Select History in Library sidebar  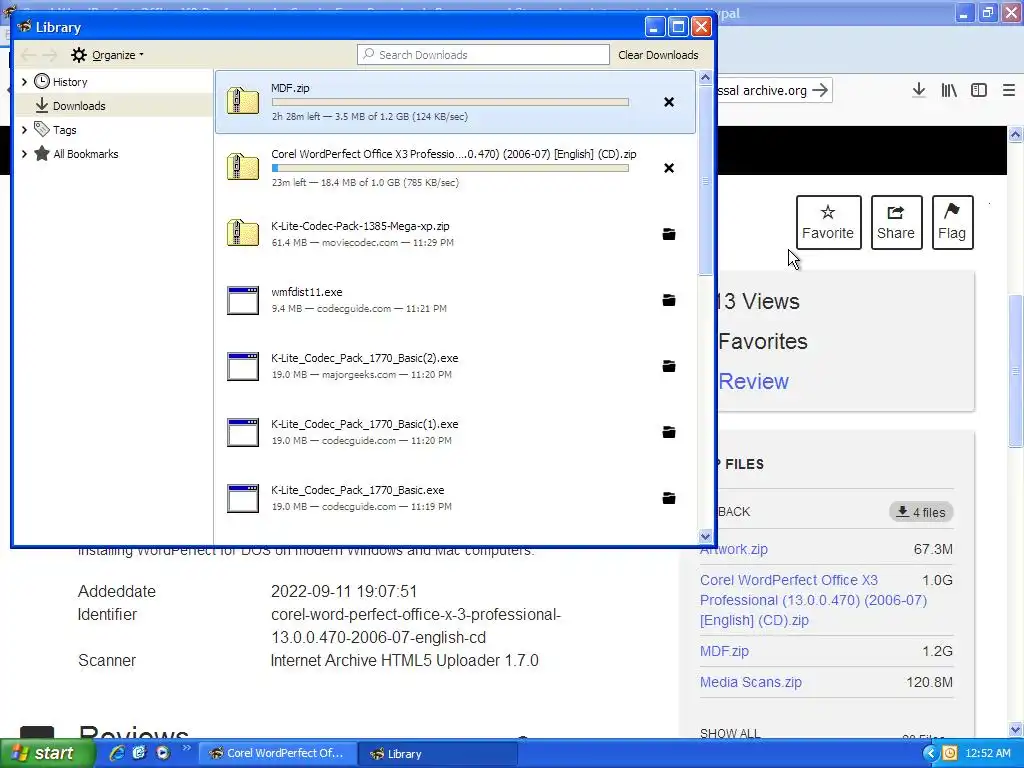click(x=70, y=82)
